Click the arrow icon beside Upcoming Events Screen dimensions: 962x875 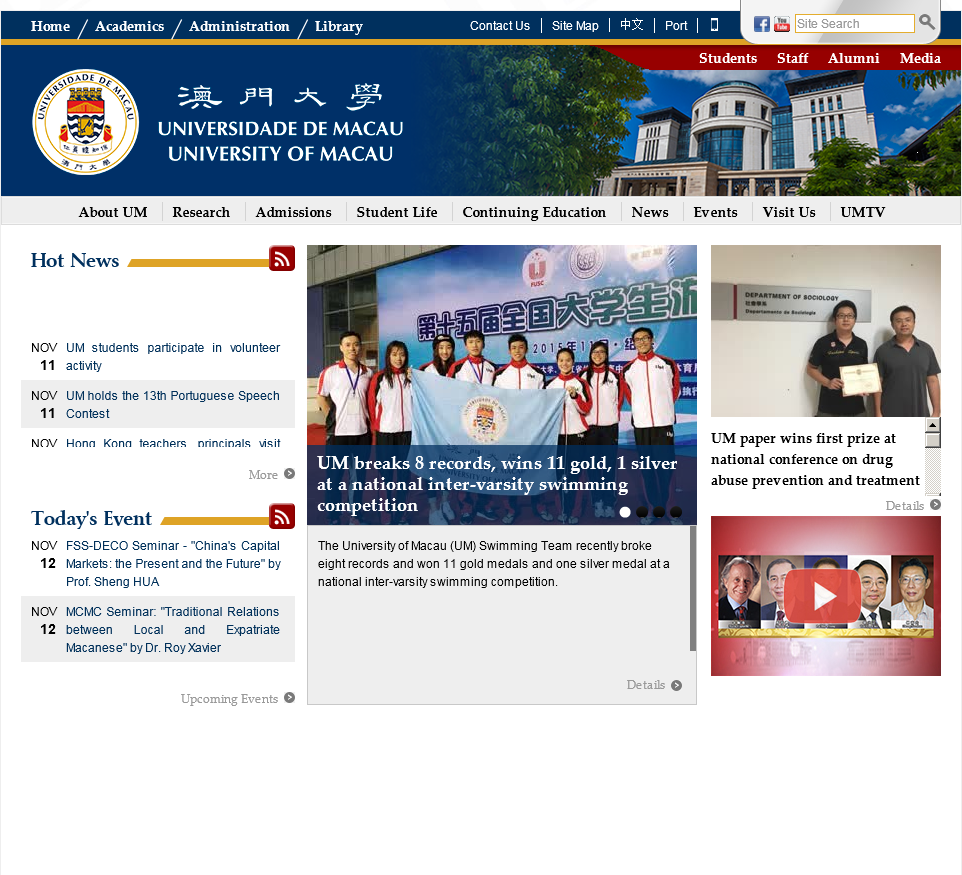(x=290, y=698)
